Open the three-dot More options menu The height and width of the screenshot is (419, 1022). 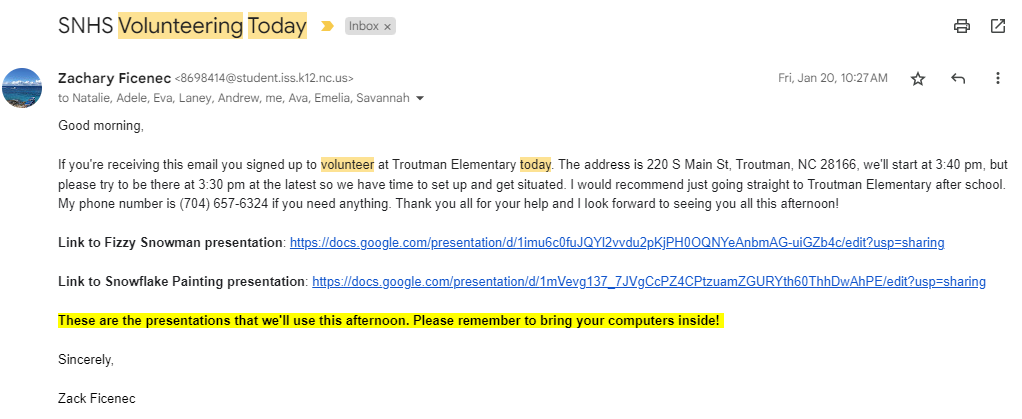996,79
